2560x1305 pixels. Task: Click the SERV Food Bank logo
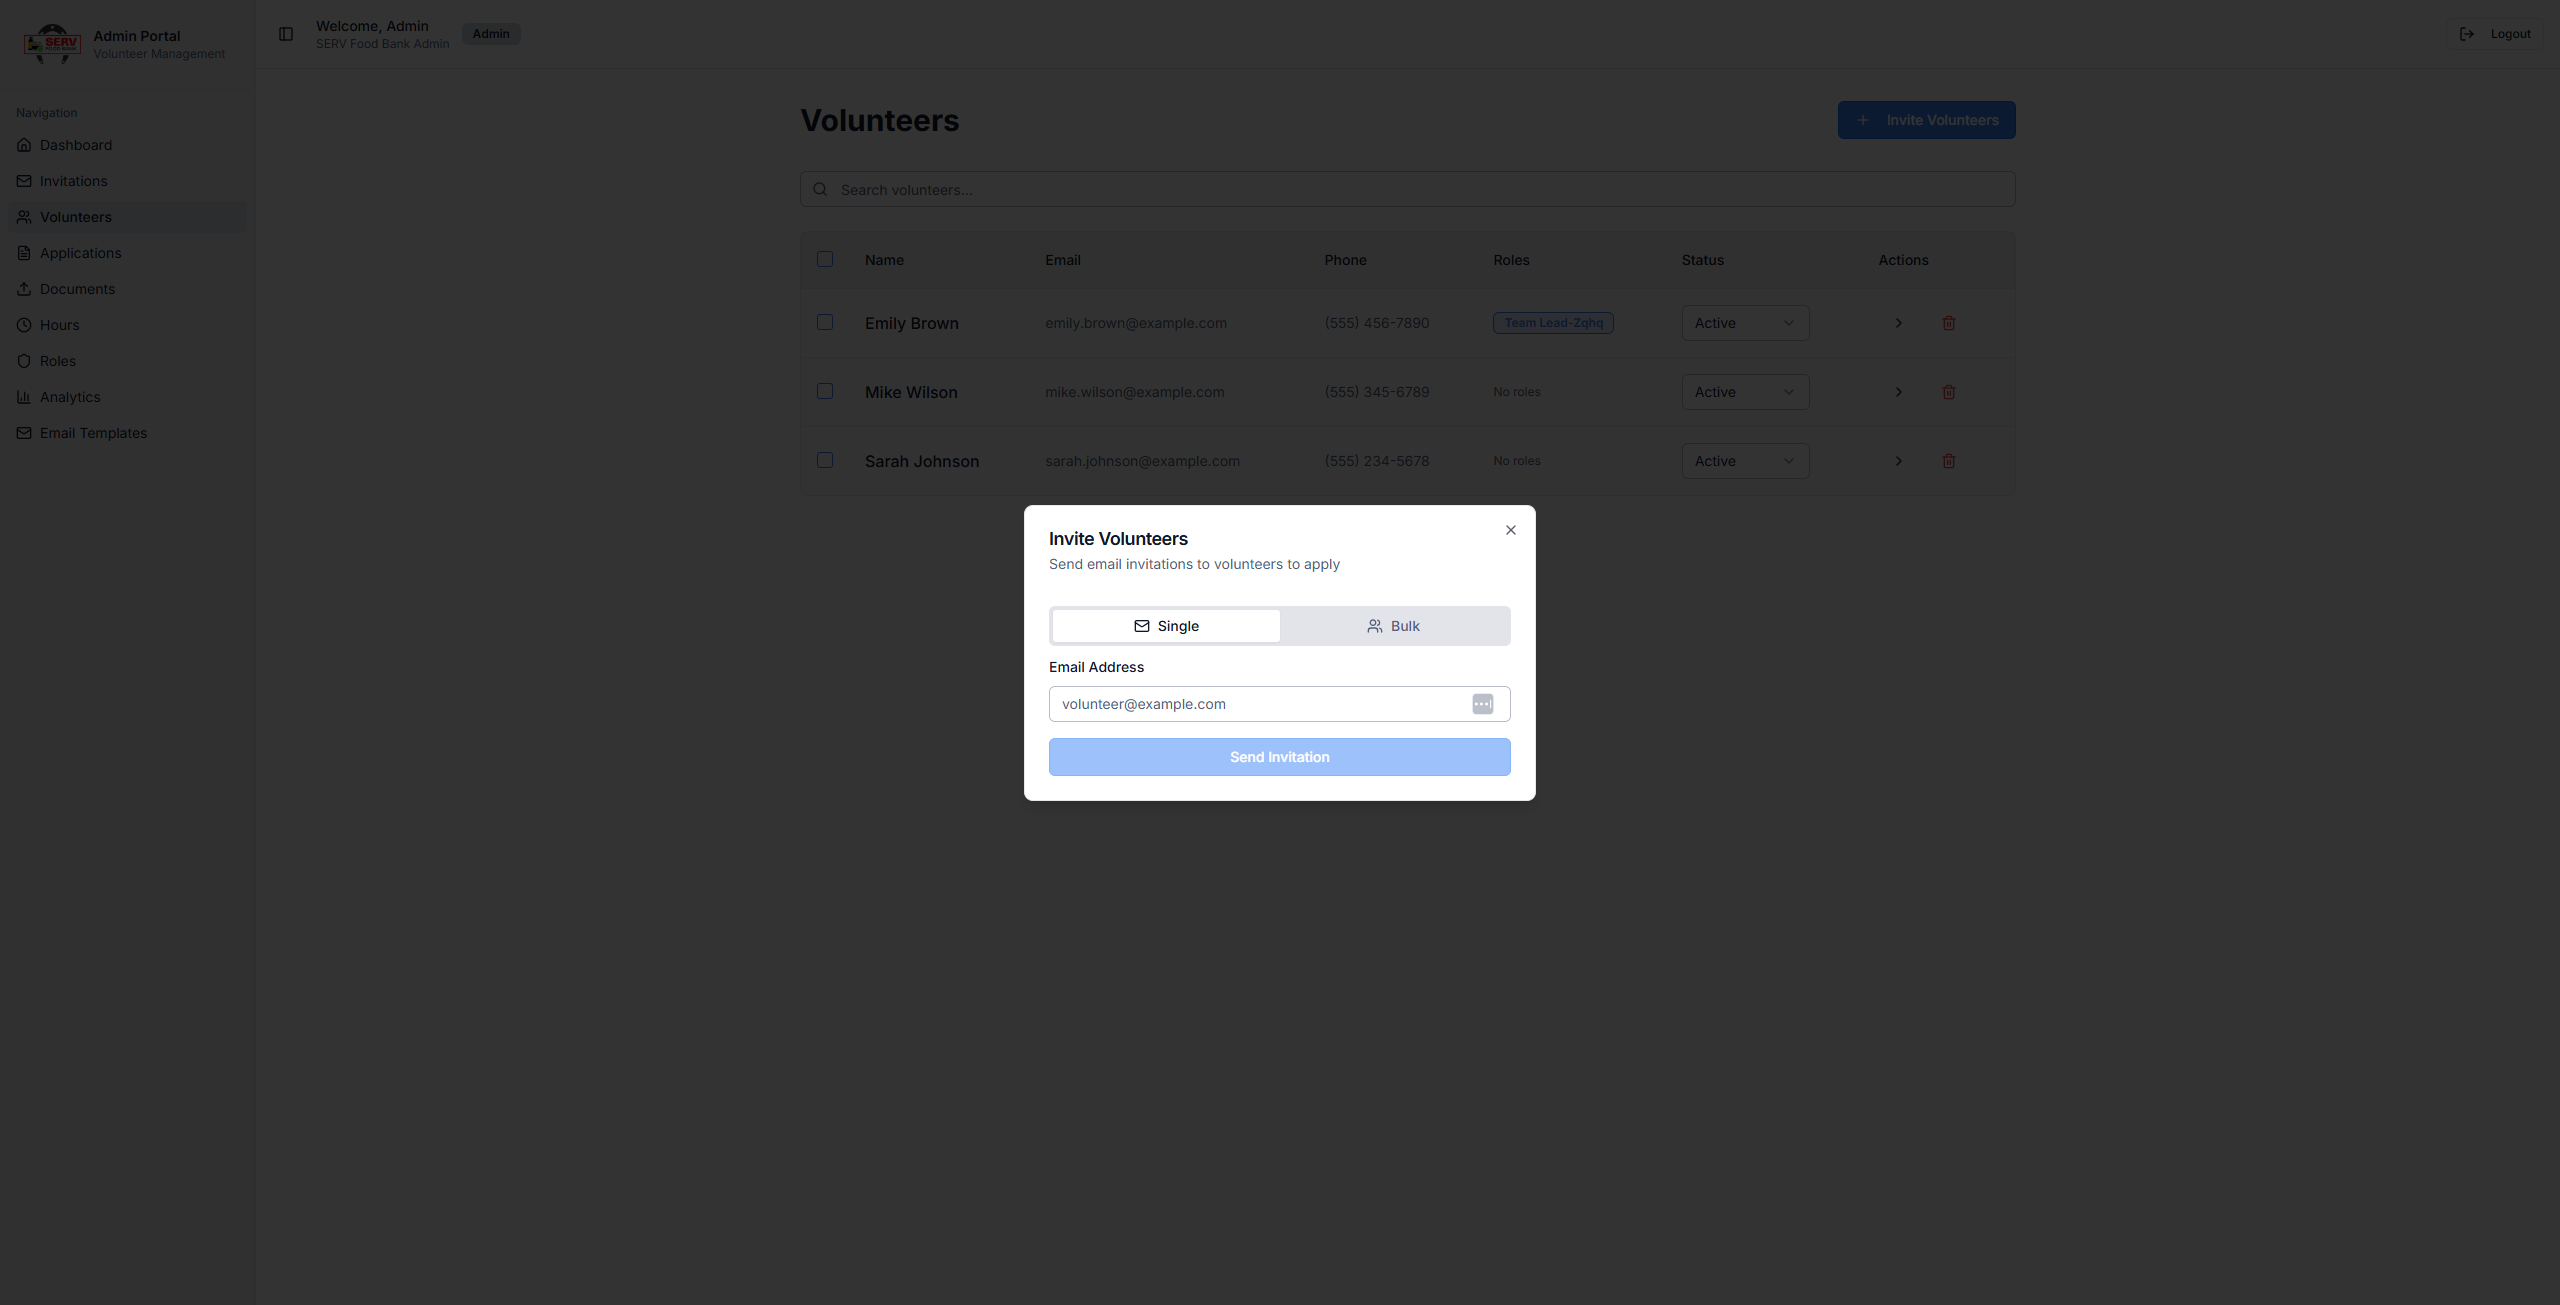coord(52,43)
